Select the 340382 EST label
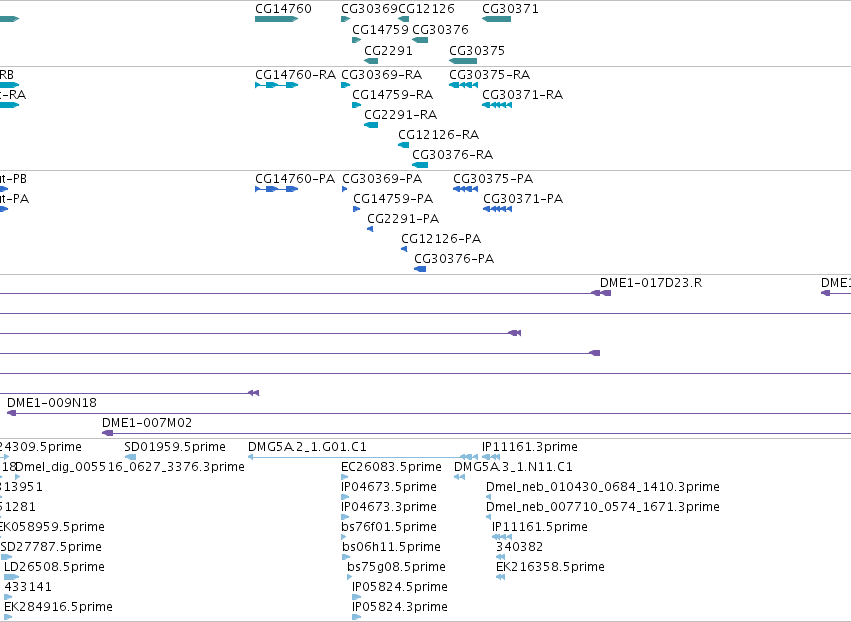 pyautogui.click(x=519, y=547)
